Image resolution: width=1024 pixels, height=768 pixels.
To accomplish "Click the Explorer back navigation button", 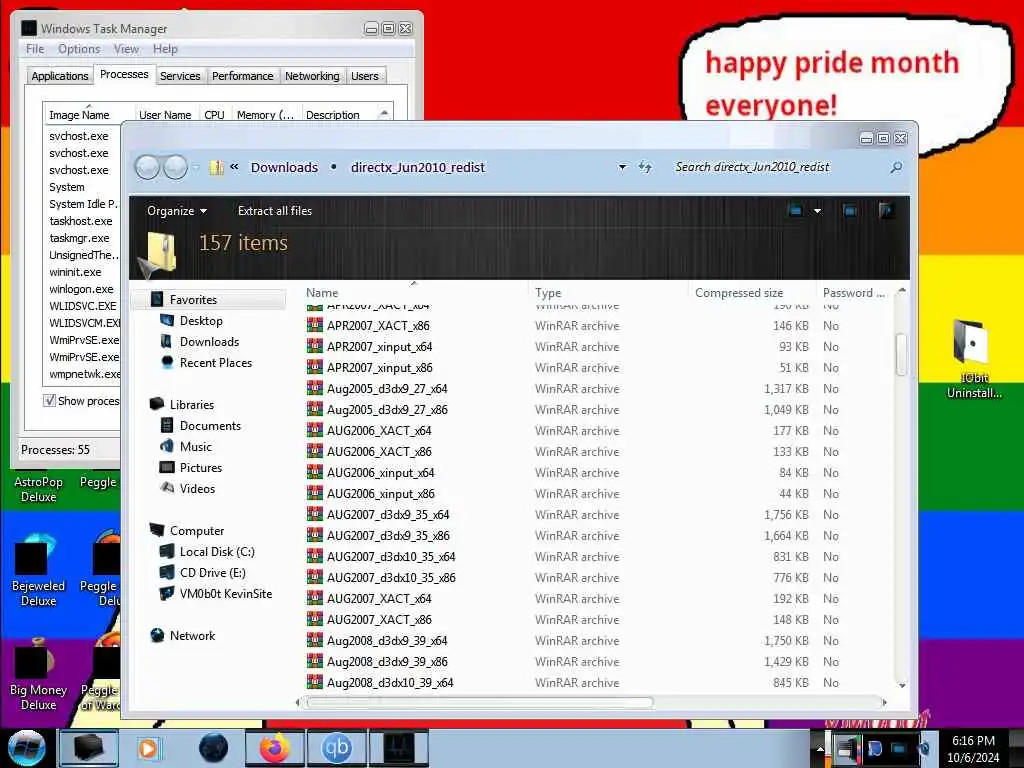I will tap(147, 167).
